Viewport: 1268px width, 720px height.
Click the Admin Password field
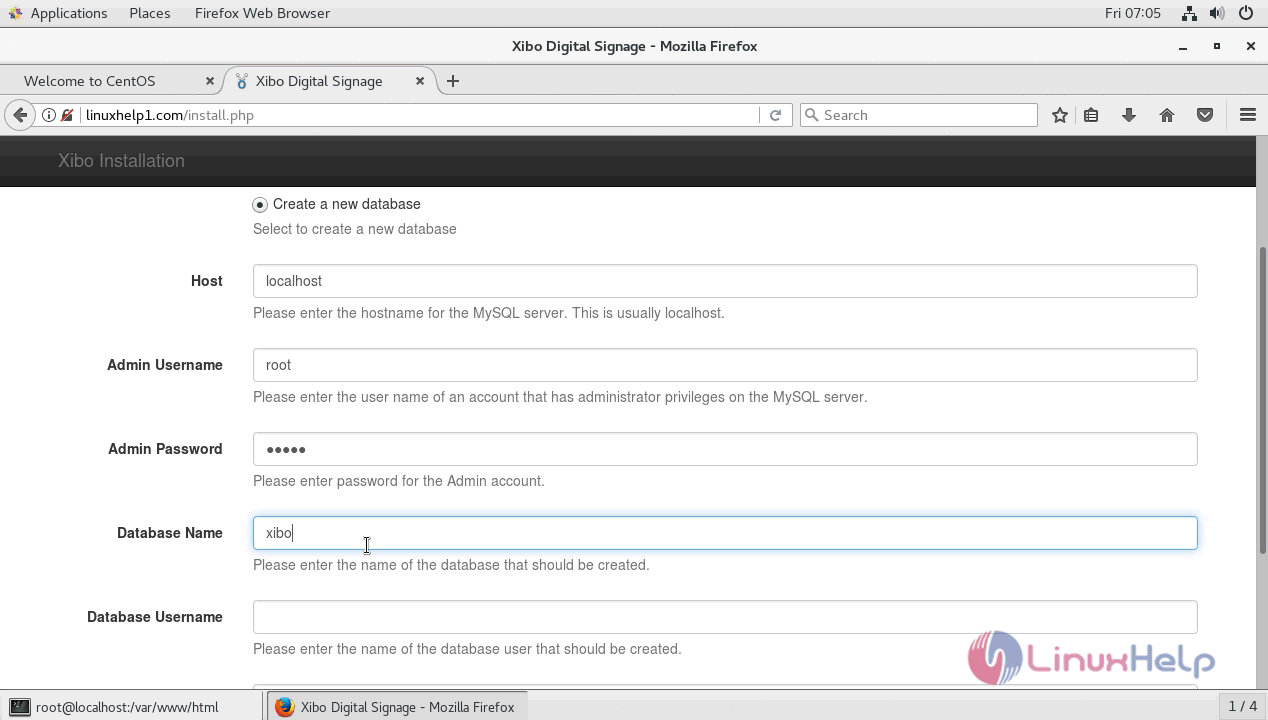pos(725,449)
